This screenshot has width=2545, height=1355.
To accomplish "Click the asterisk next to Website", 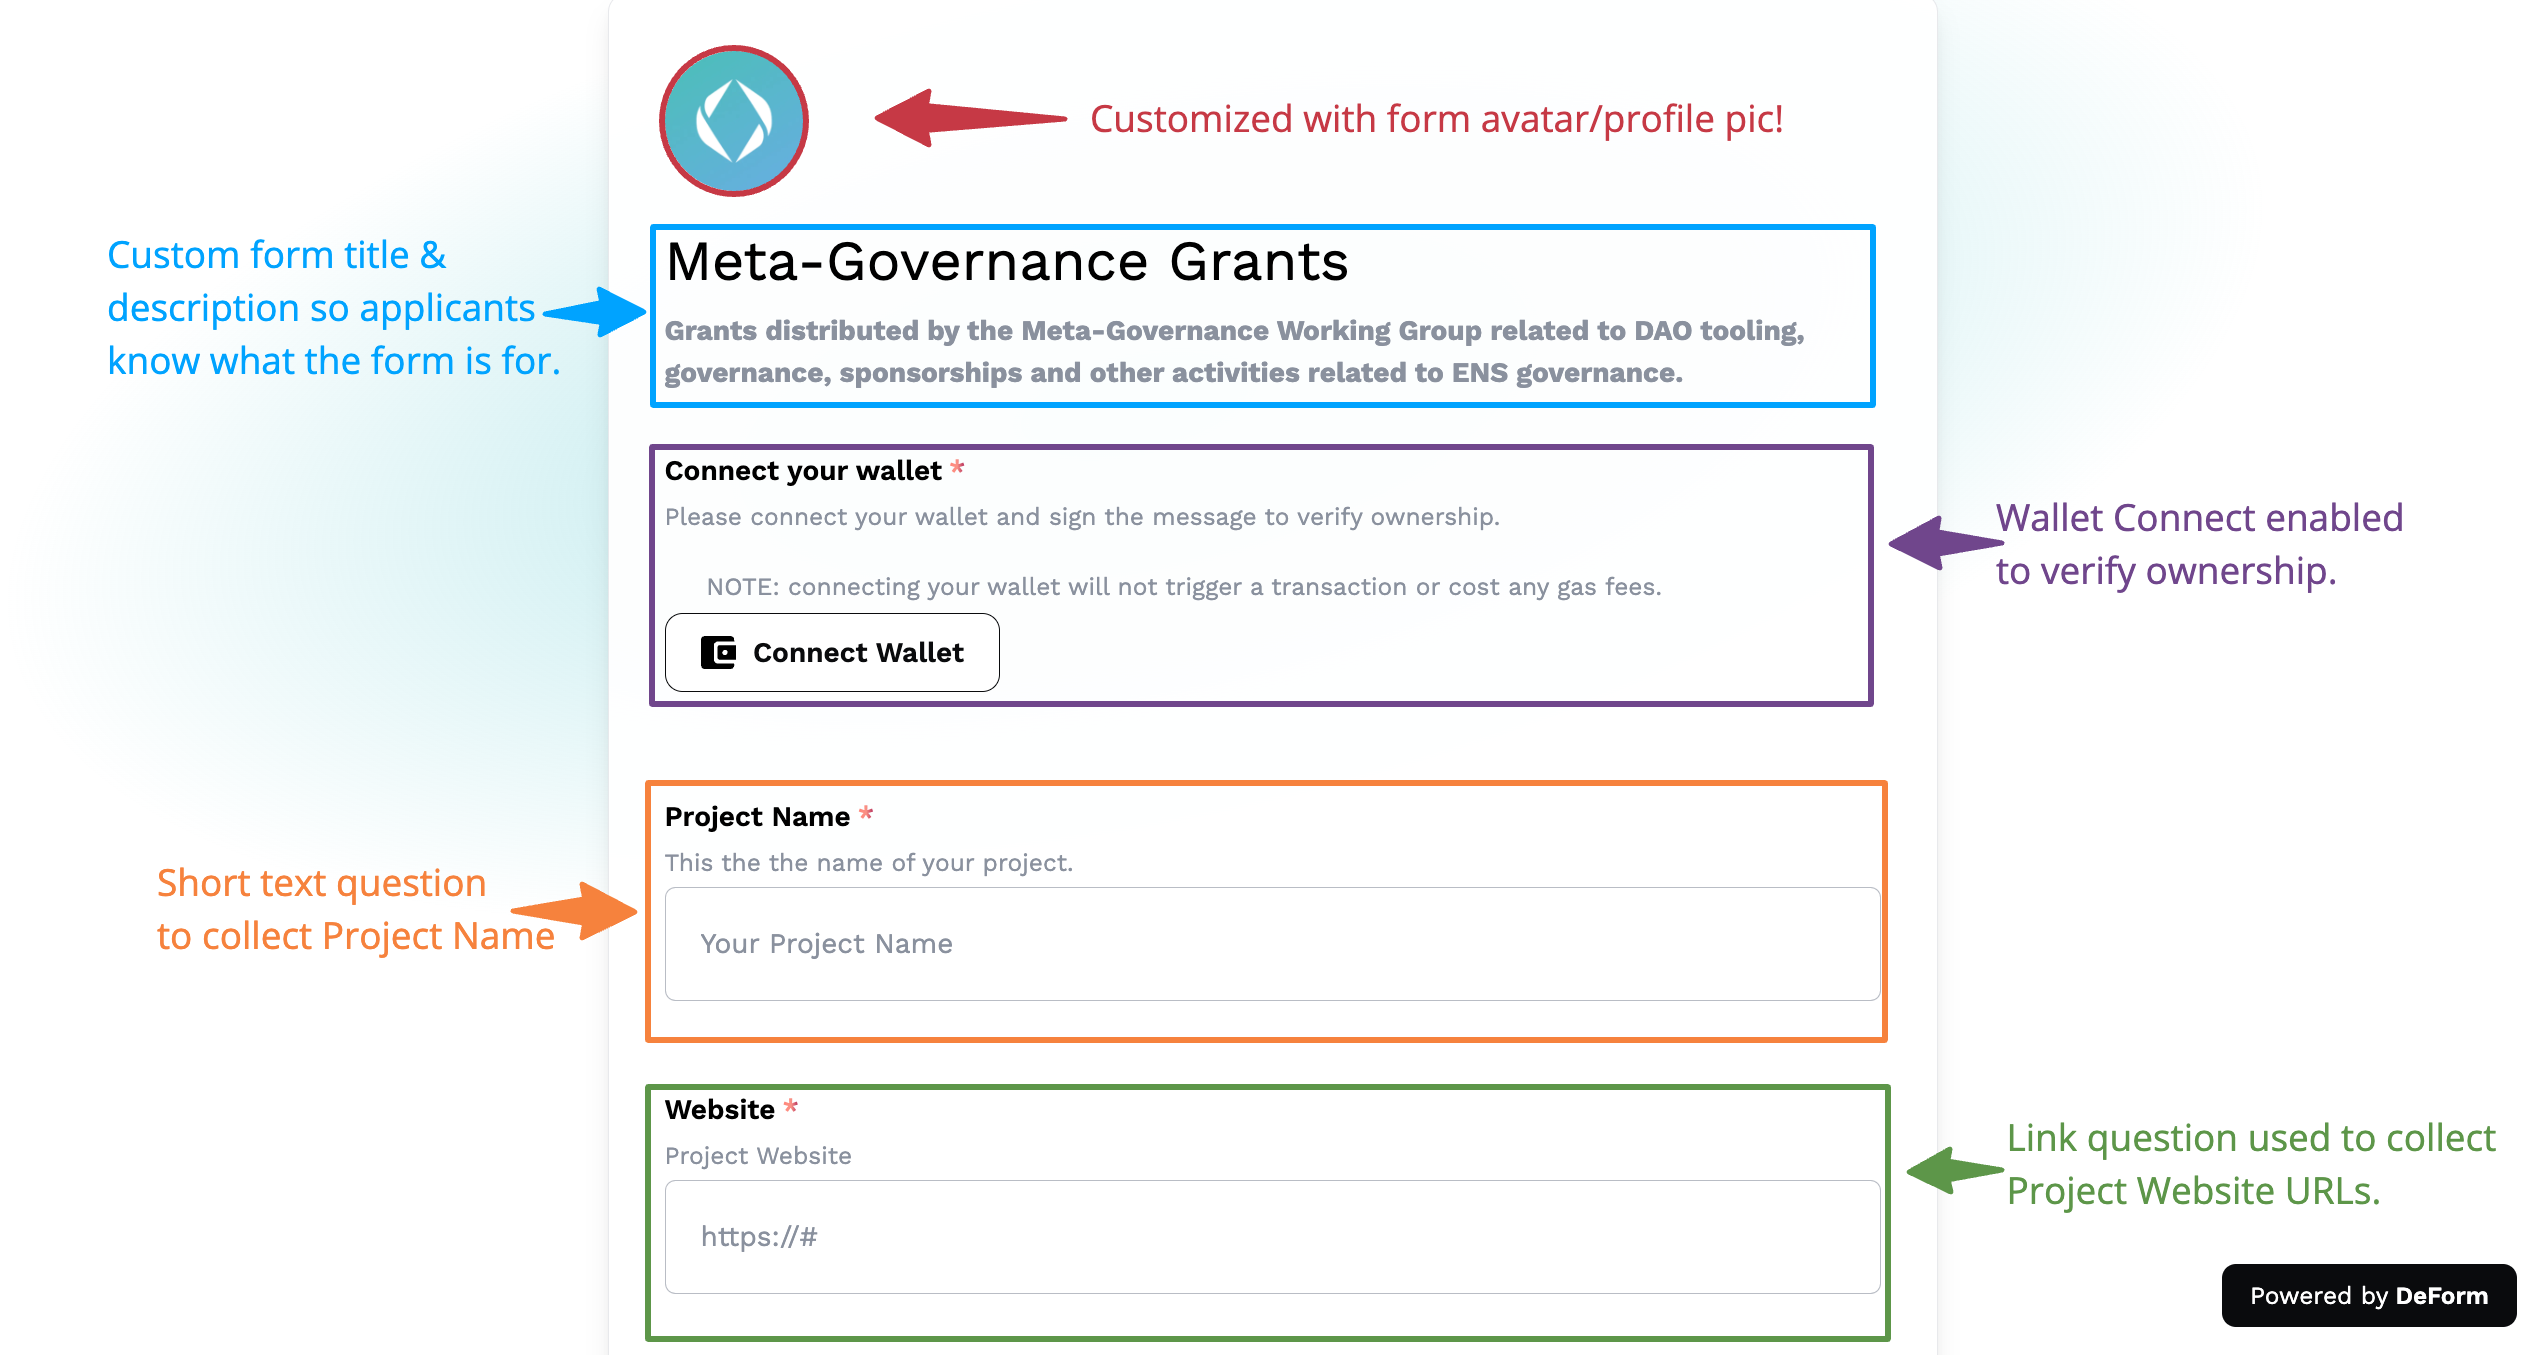I will [x=791, y=1108].
